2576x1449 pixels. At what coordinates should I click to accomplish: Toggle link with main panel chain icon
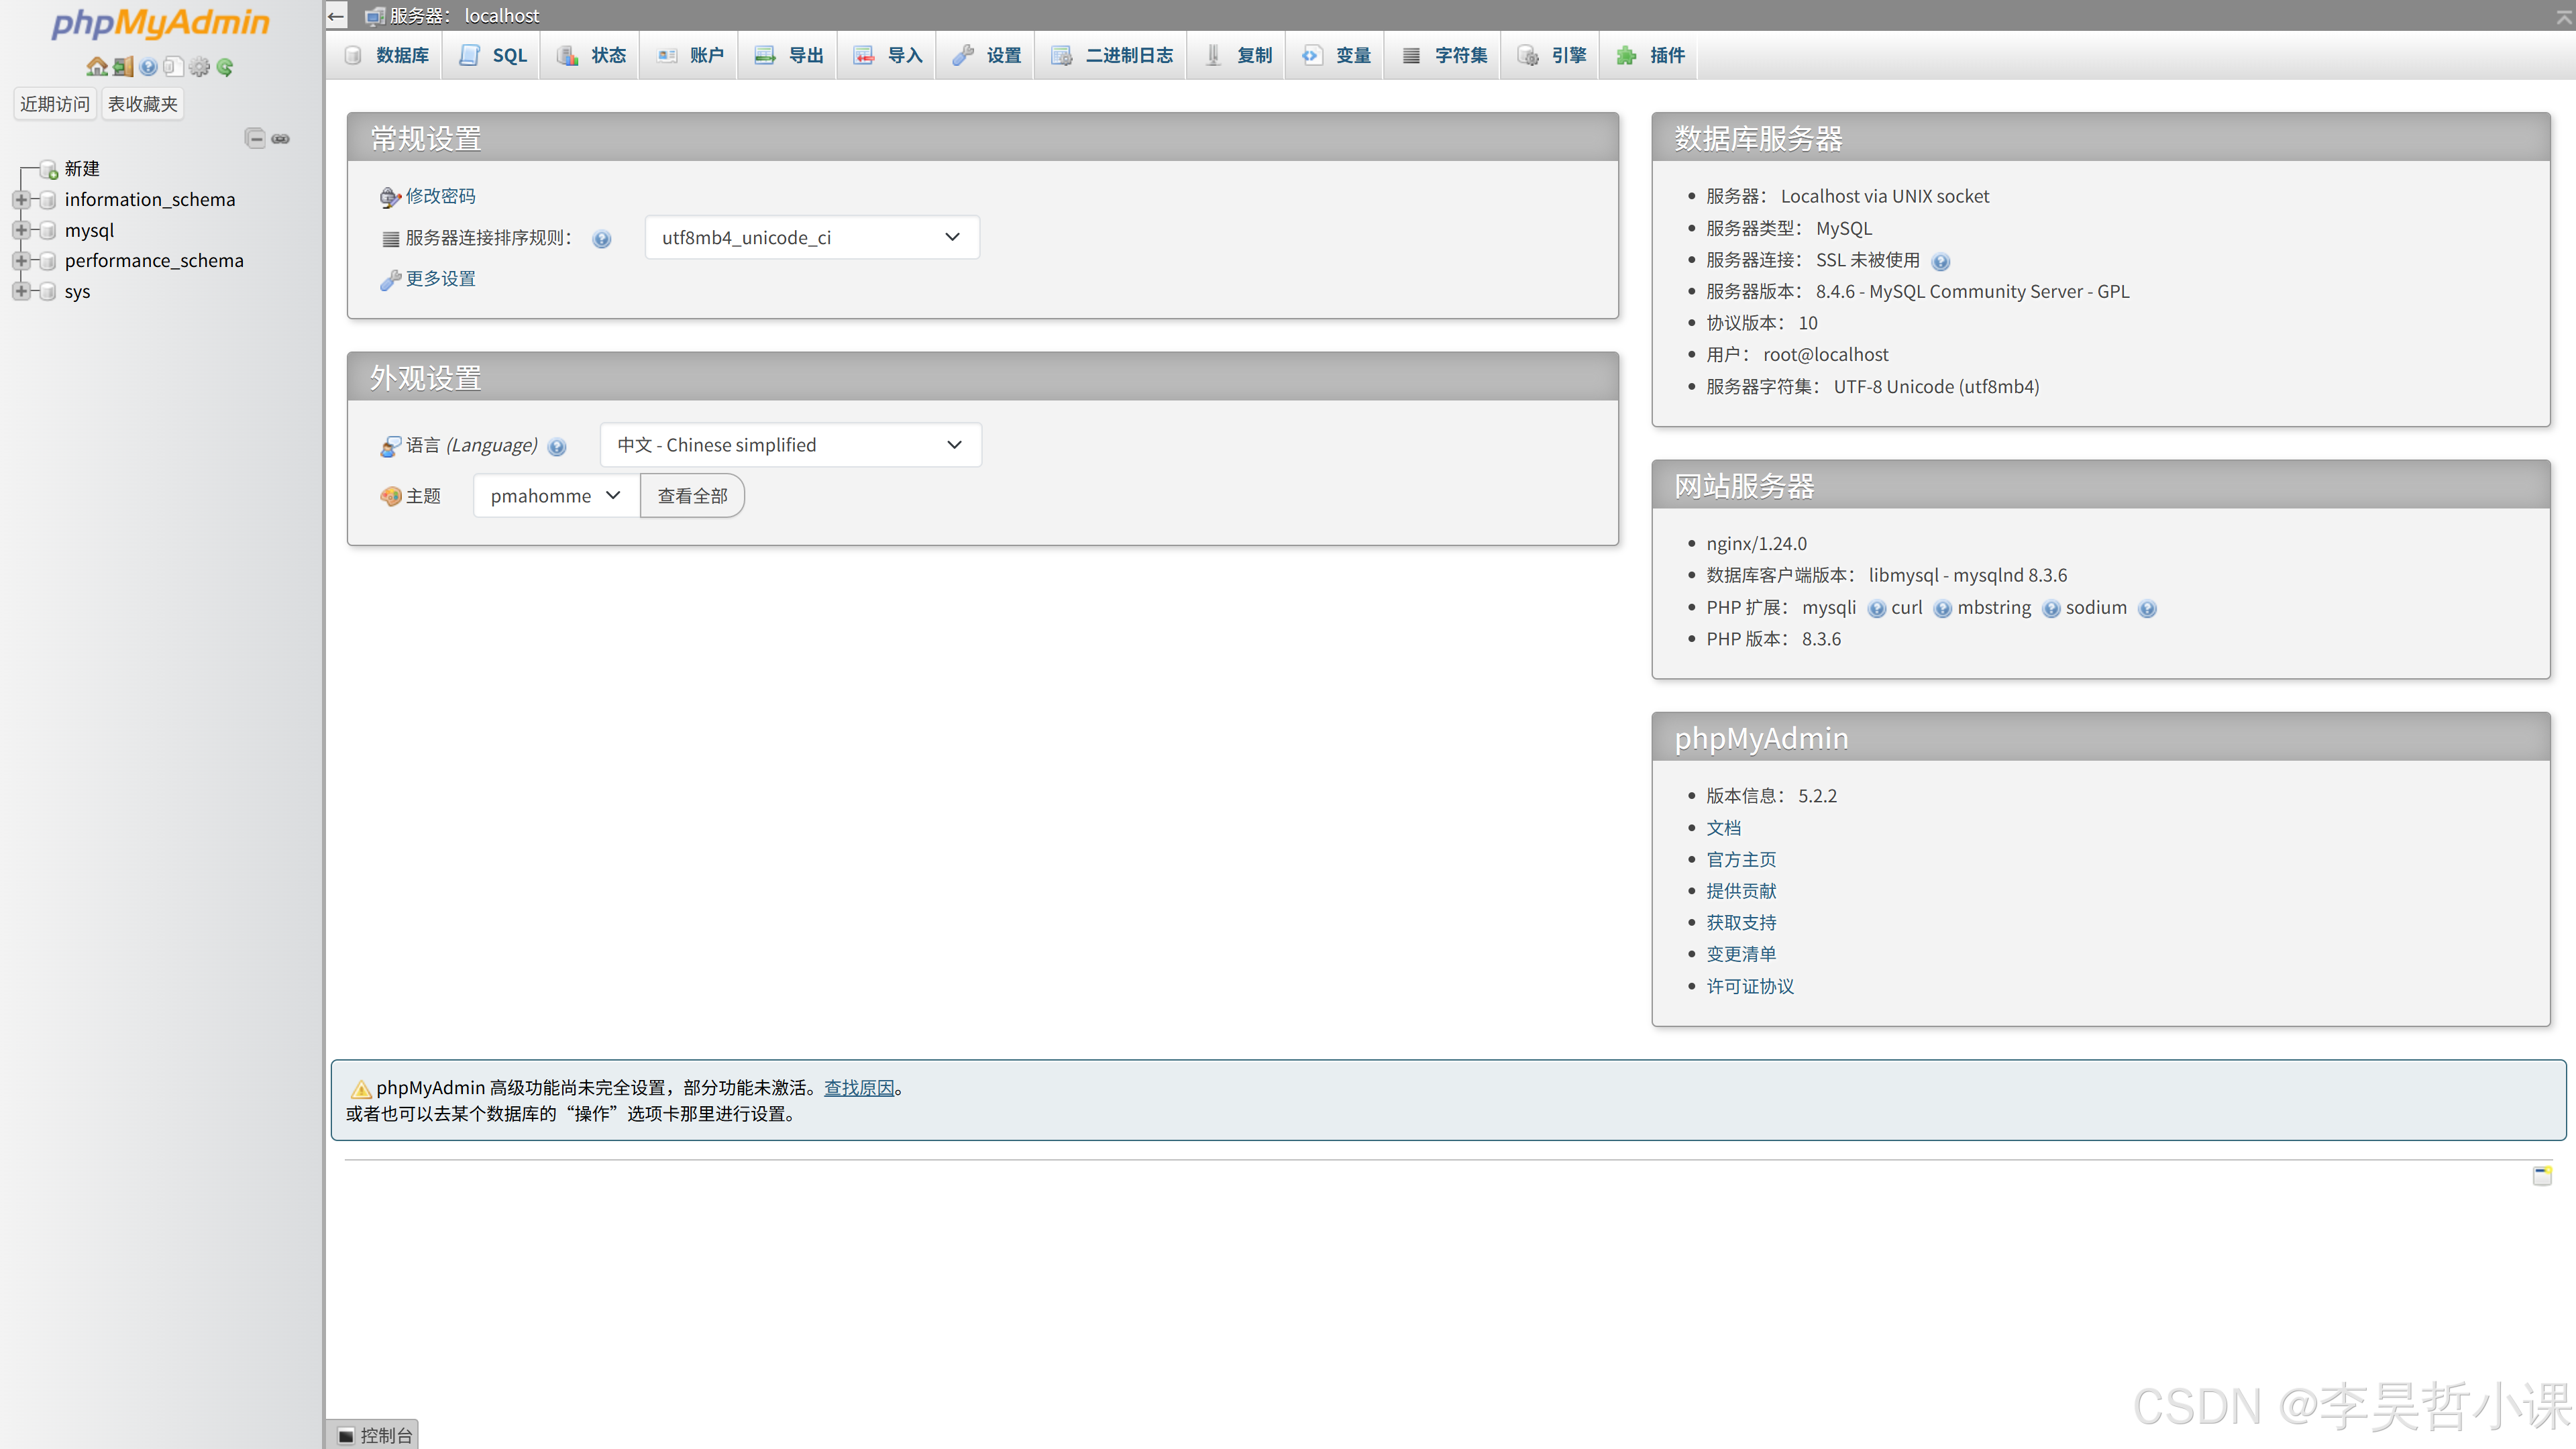pyautogui.click(x=281, y=139)
